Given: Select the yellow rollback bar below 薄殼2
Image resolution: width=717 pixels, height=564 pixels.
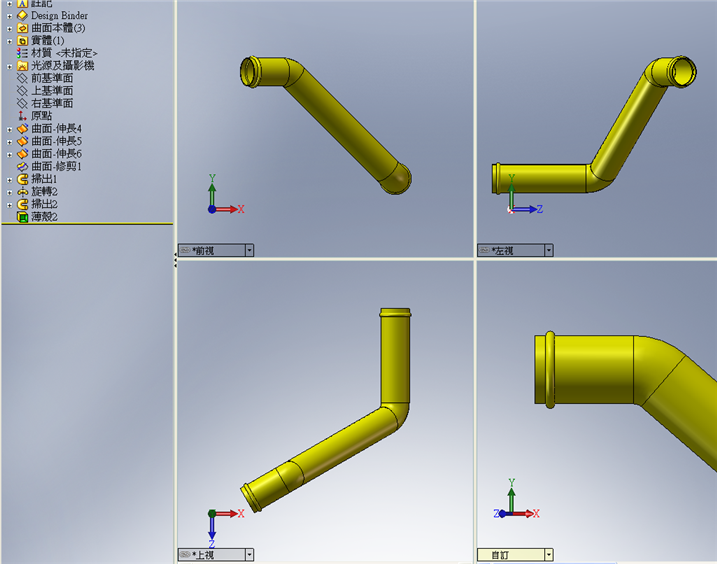Looking at the screenshot, I should coord(87,224).
